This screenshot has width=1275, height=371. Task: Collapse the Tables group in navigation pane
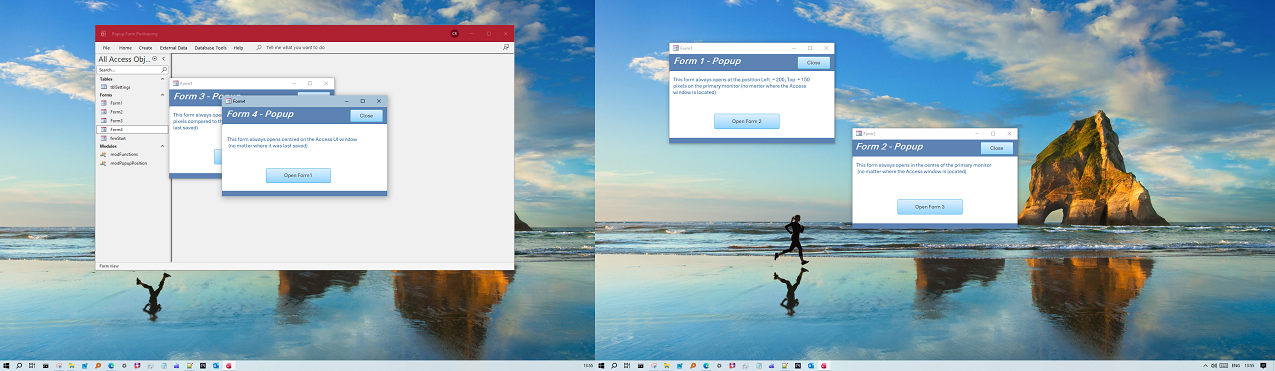pyautogui.click(x=163, y=79)
